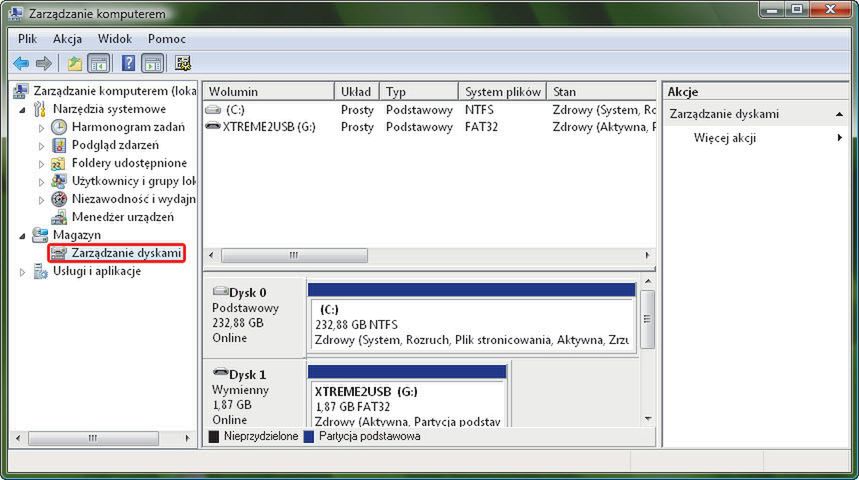Collapse the Zarządzanie dyskami actions section
The image size is (859, 480).
pos(839,115)
